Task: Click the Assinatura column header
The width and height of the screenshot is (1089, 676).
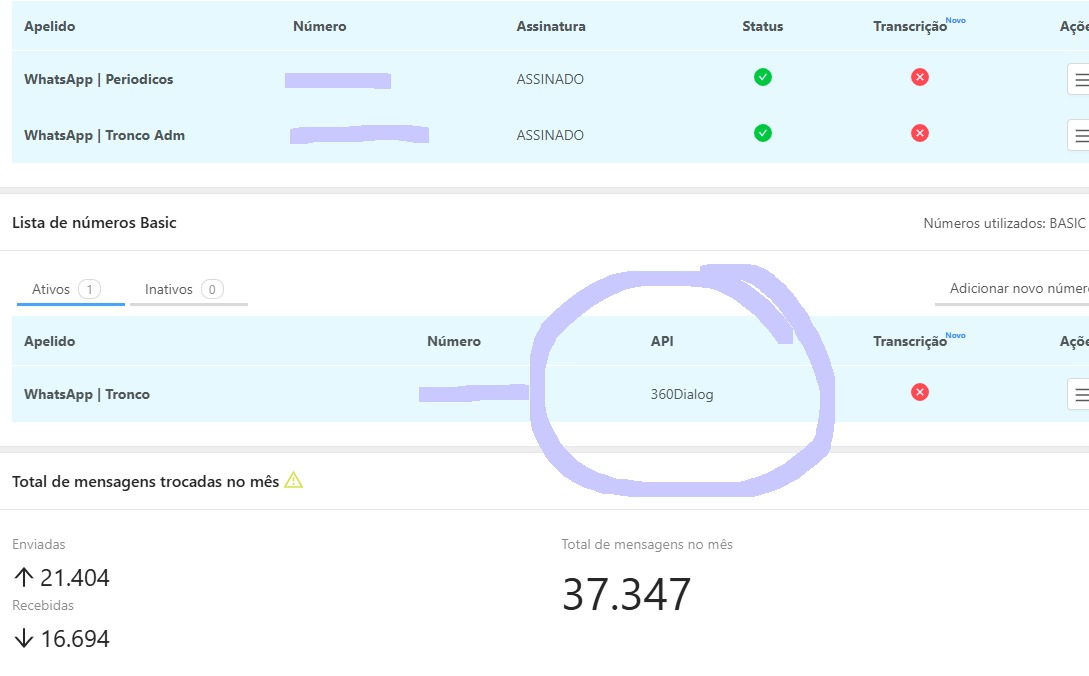Action: (x=550, y=26)
